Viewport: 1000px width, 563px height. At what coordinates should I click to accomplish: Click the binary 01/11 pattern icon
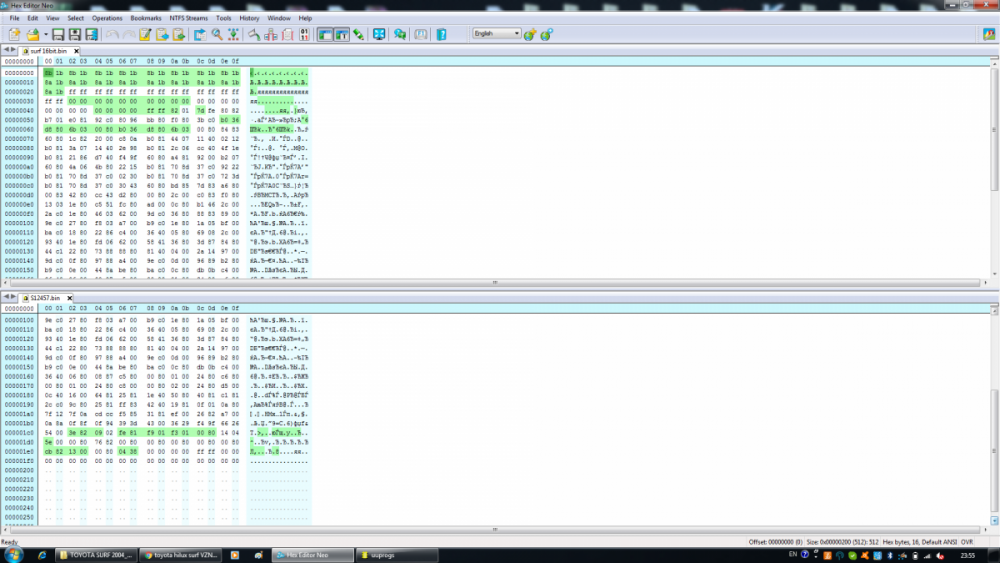[x=304, y=34]
